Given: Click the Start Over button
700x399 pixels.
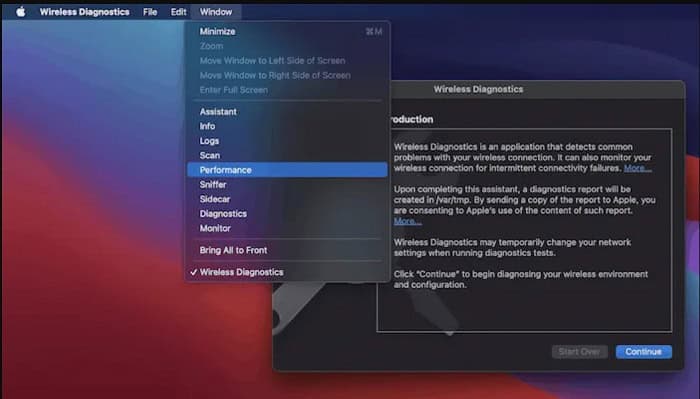Looking at the screenshot, I should (x=579, y=352).
